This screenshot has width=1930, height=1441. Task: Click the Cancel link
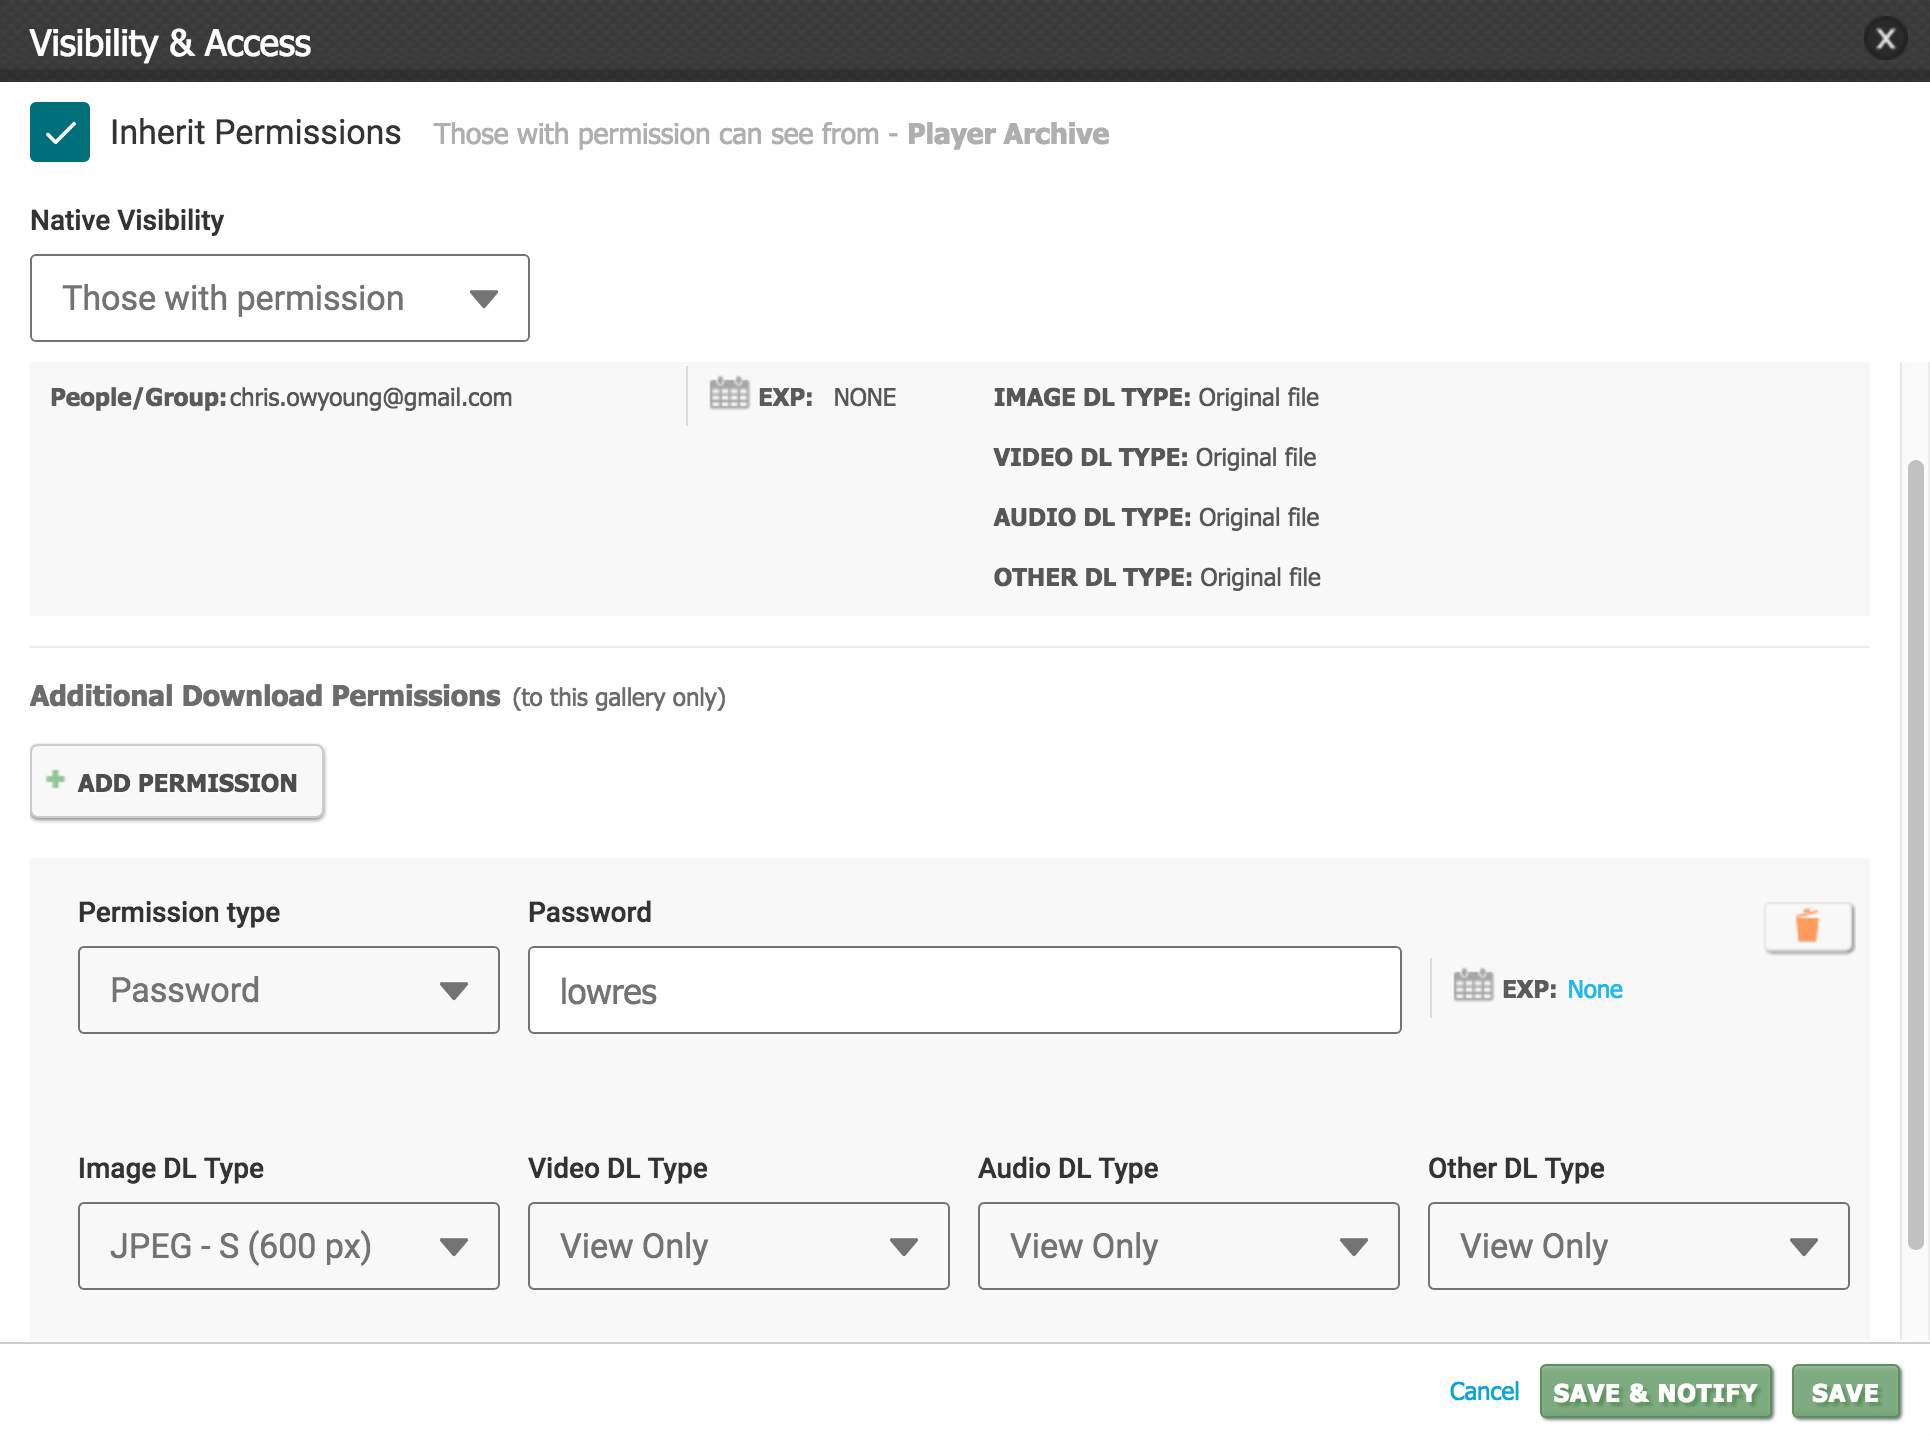click(x=1483, y=1391)
